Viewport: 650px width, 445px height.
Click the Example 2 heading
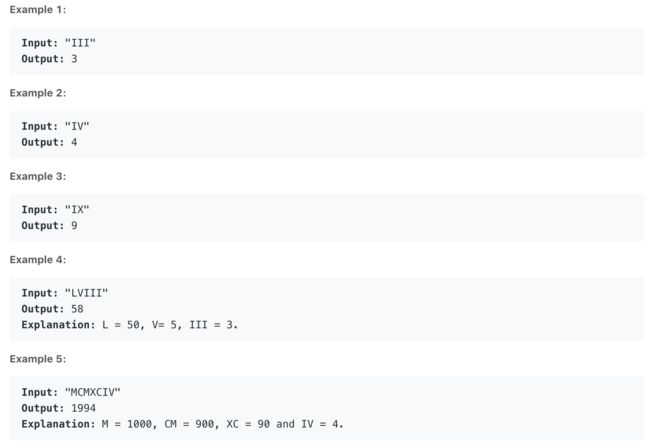[x=38, y=93]
